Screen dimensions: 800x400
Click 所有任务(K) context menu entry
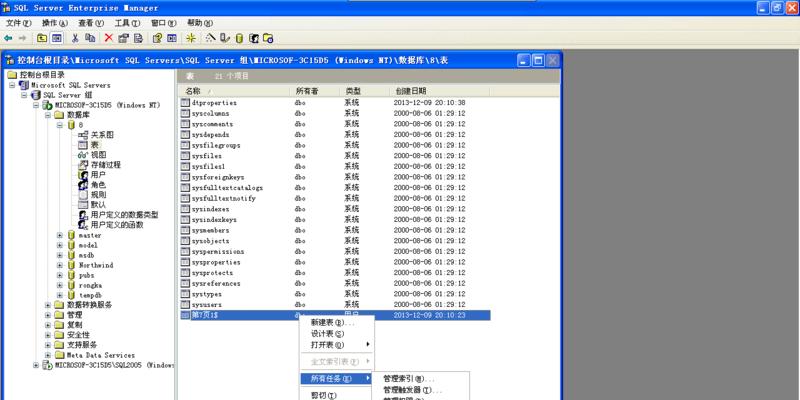[337, 379]
